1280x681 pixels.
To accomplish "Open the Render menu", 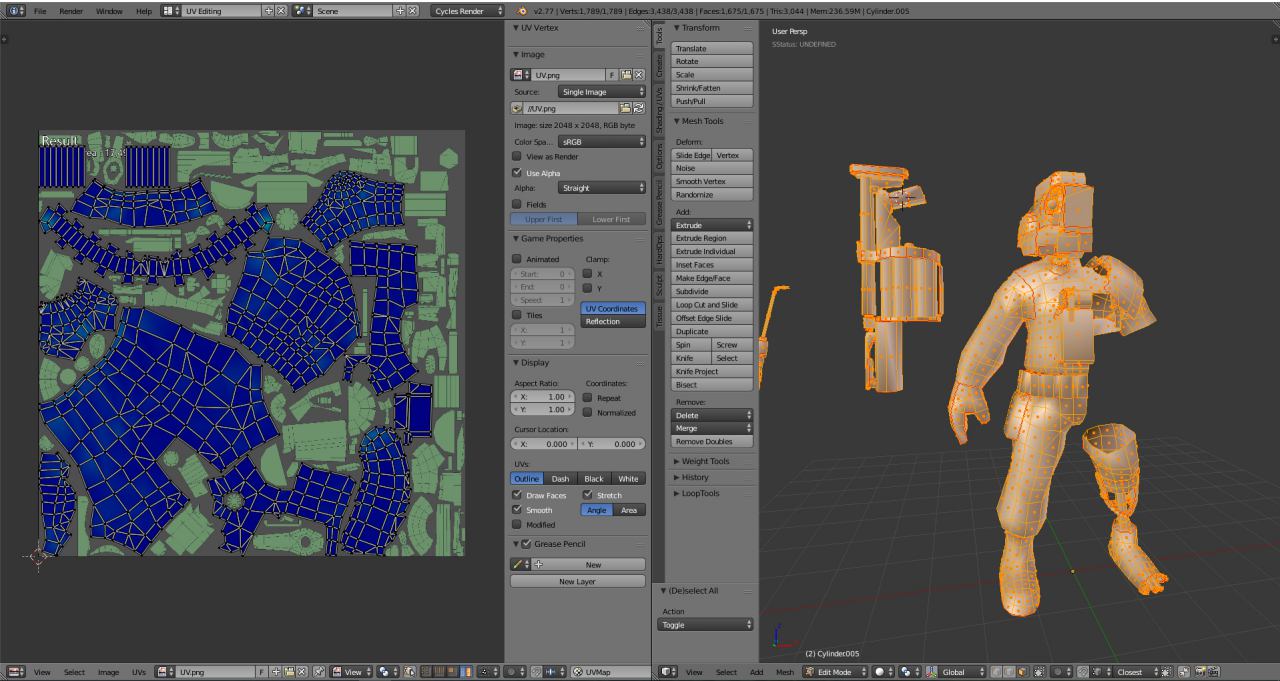I will tap(71, 10).
